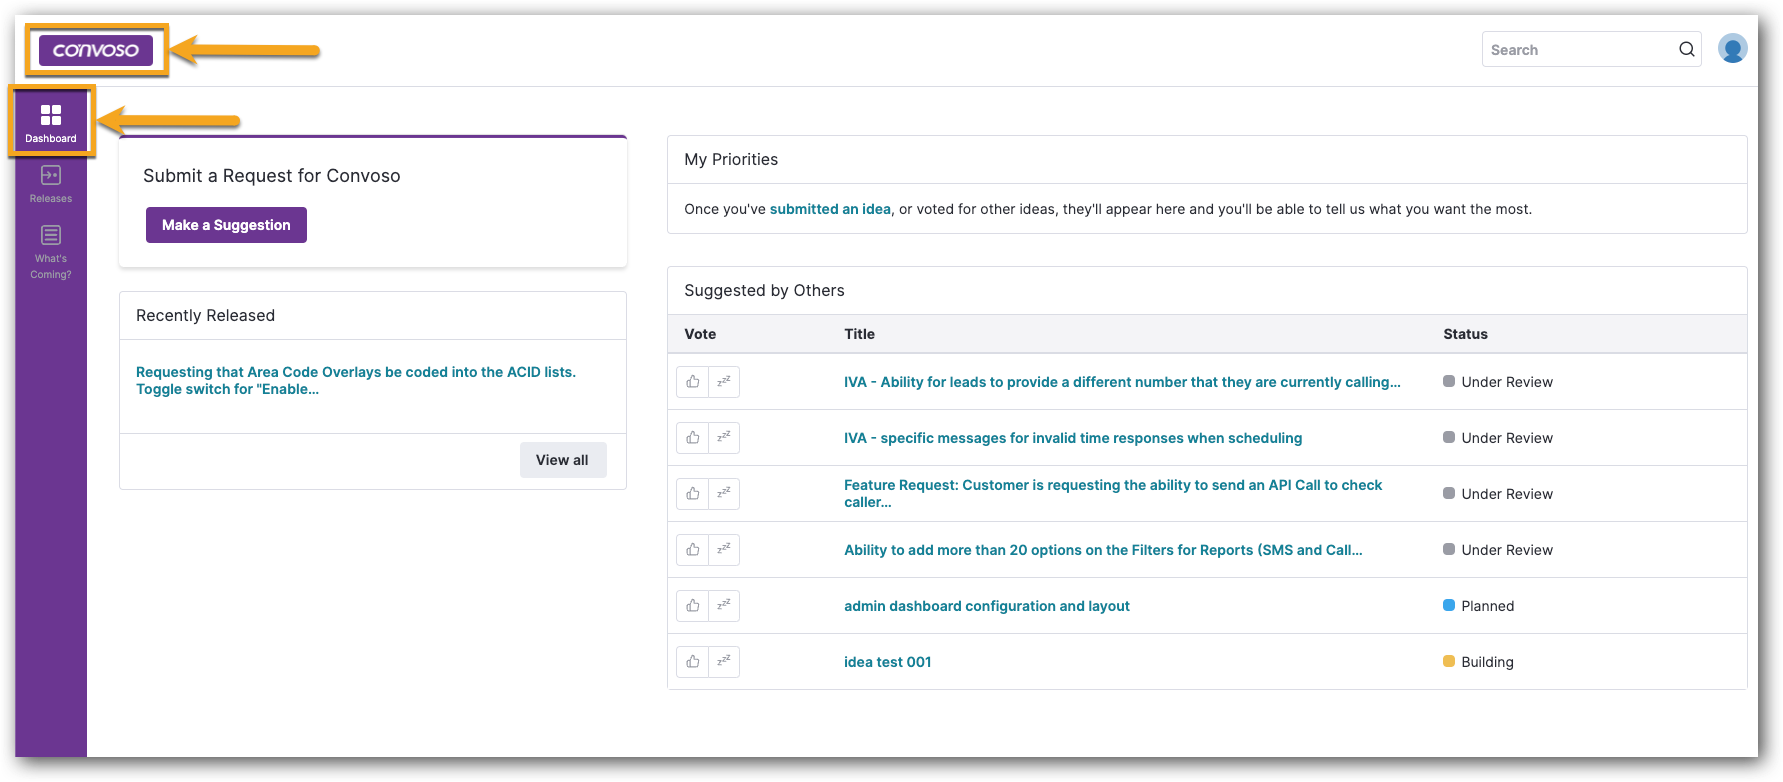1783x782 pixels.
Task: Open the What's Coming sidebar icon
Action: pyautogui.click(x=51, y=250)
